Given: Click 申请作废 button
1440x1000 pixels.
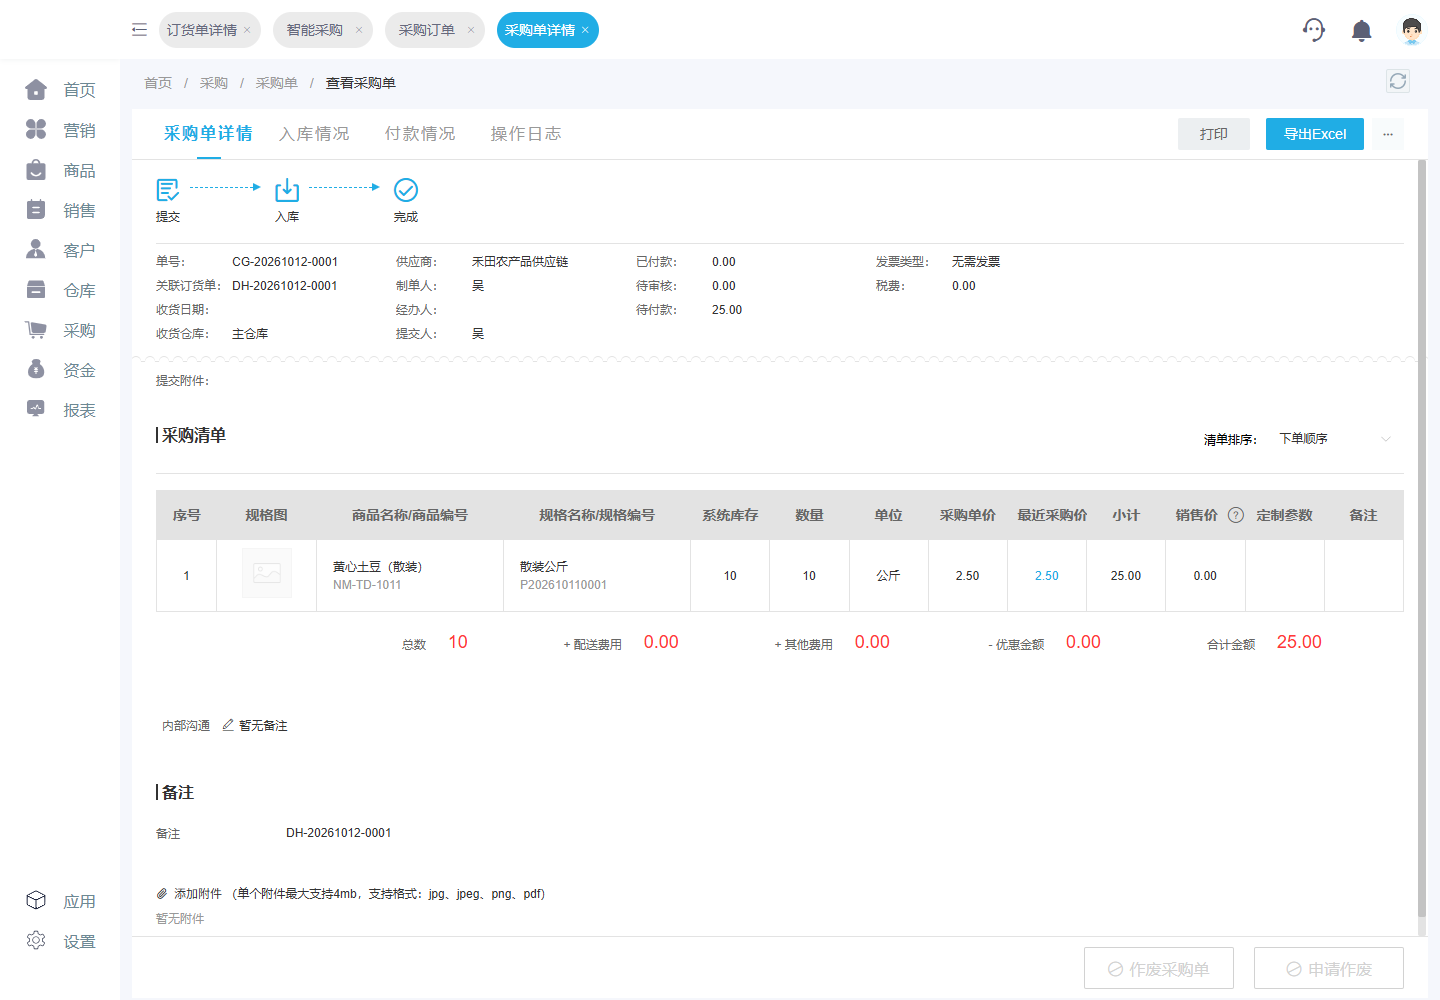Looking at the screenshot, I should coord(1329,969).
